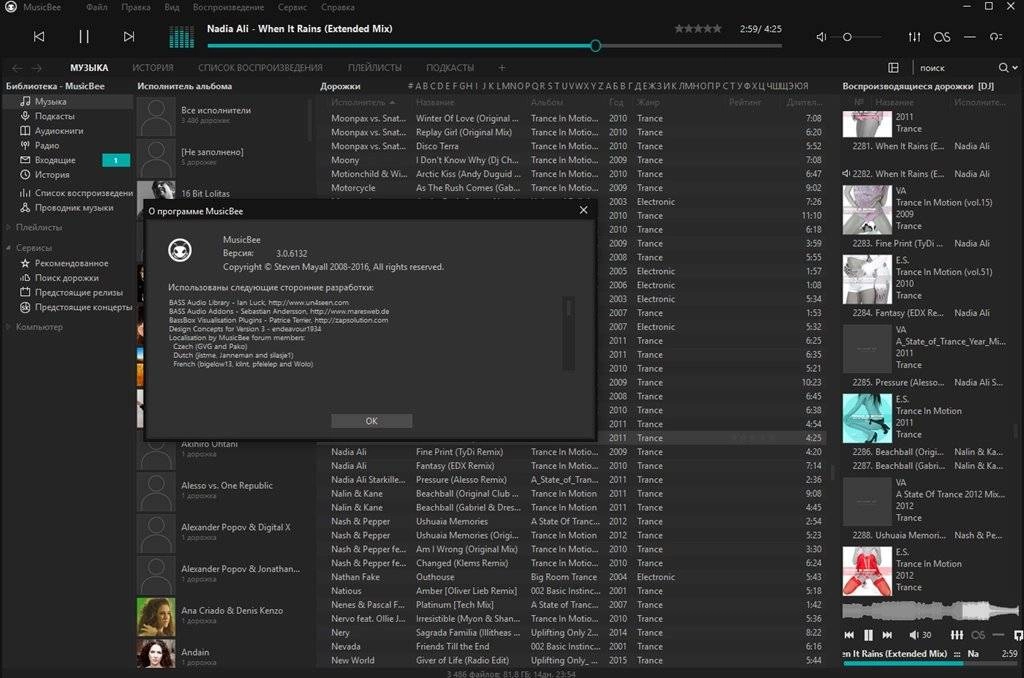The image size is (1024, 678).
Task: Seek on the mini player teal progress bar
Action: (x=930, y=664)
